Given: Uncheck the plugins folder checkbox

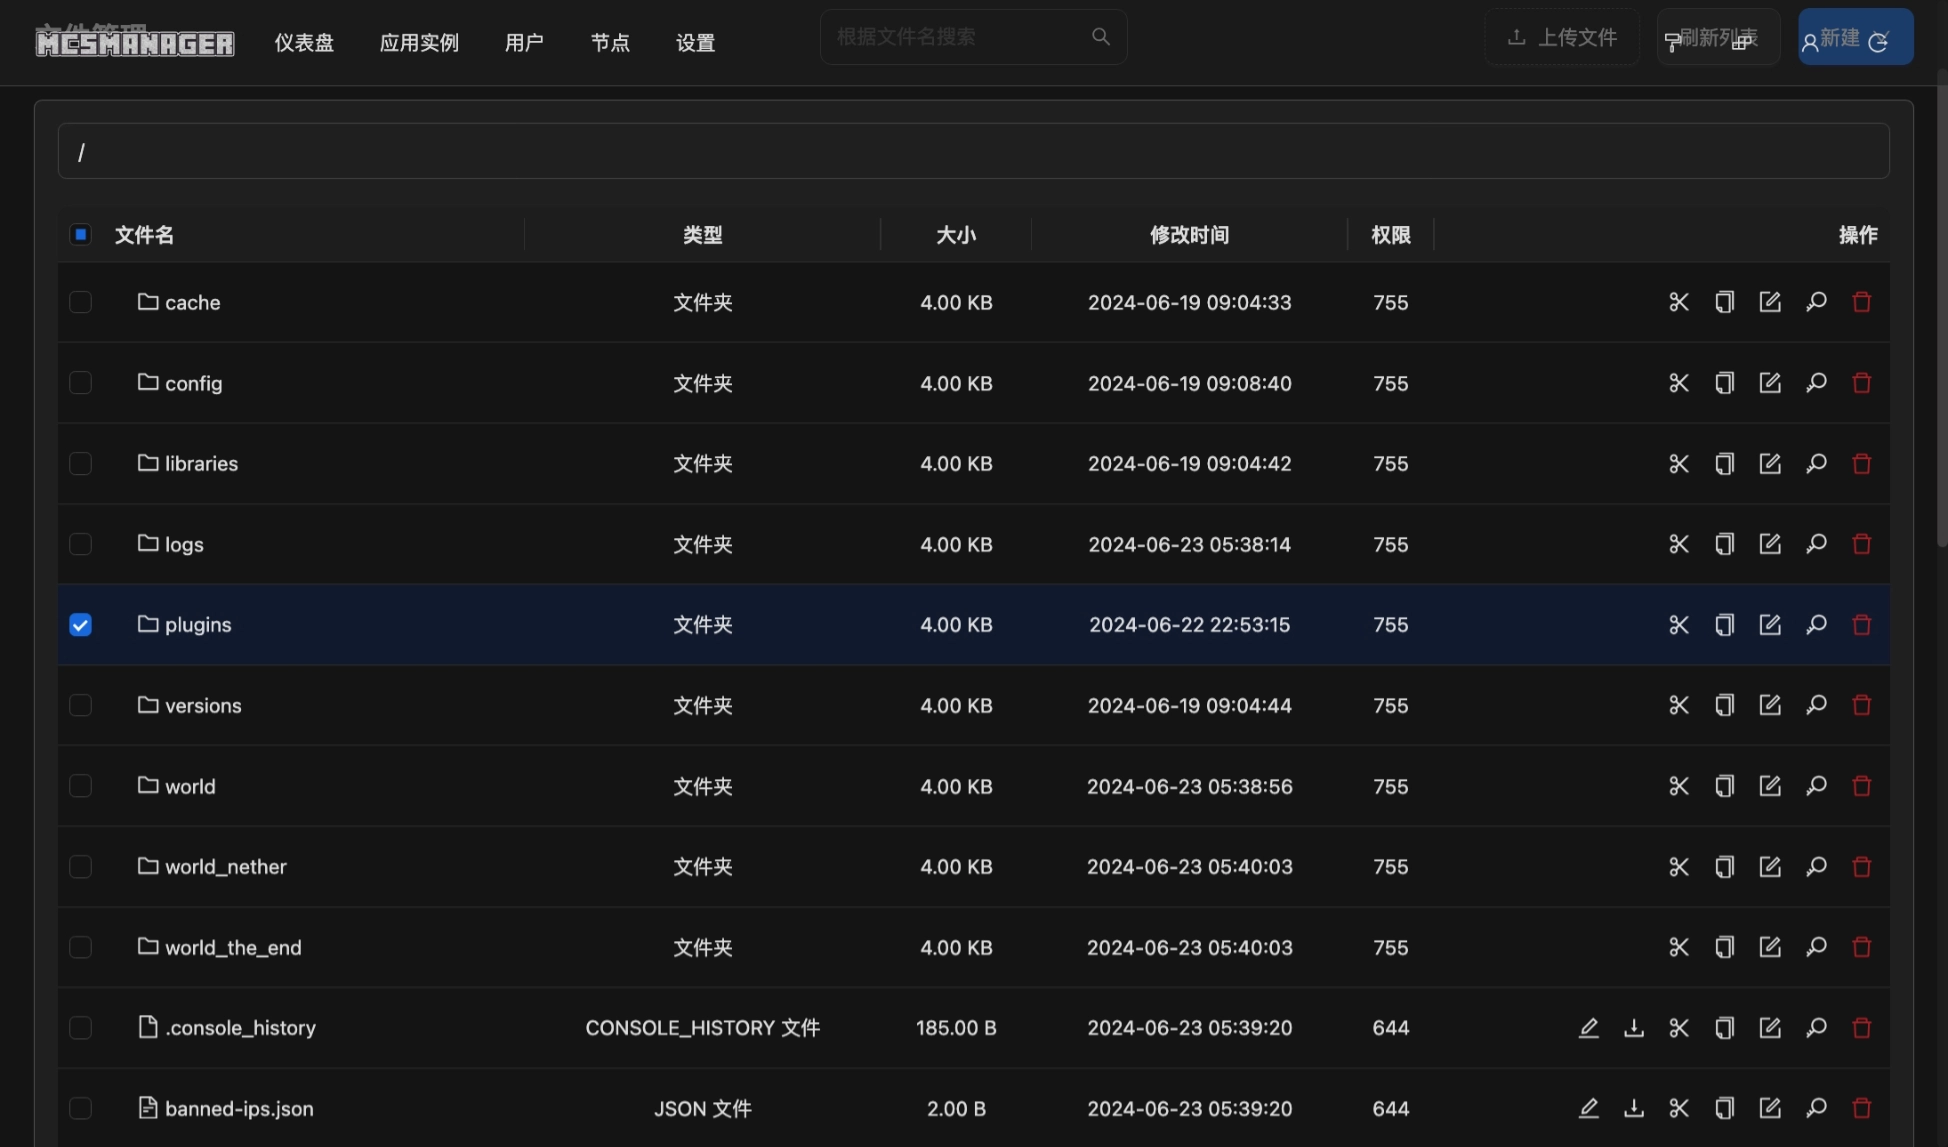Looking at the screenshot, I should pos(81,625).
